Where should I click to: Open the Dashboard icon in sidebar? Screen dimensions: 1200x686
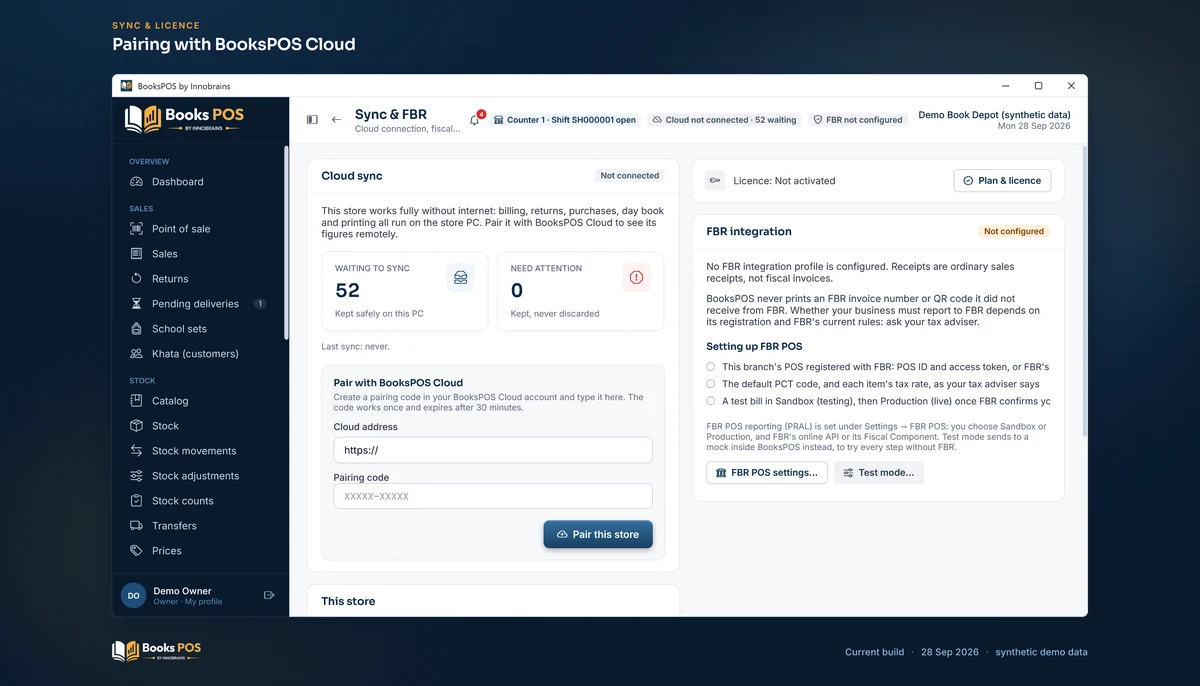coord(136,182)
